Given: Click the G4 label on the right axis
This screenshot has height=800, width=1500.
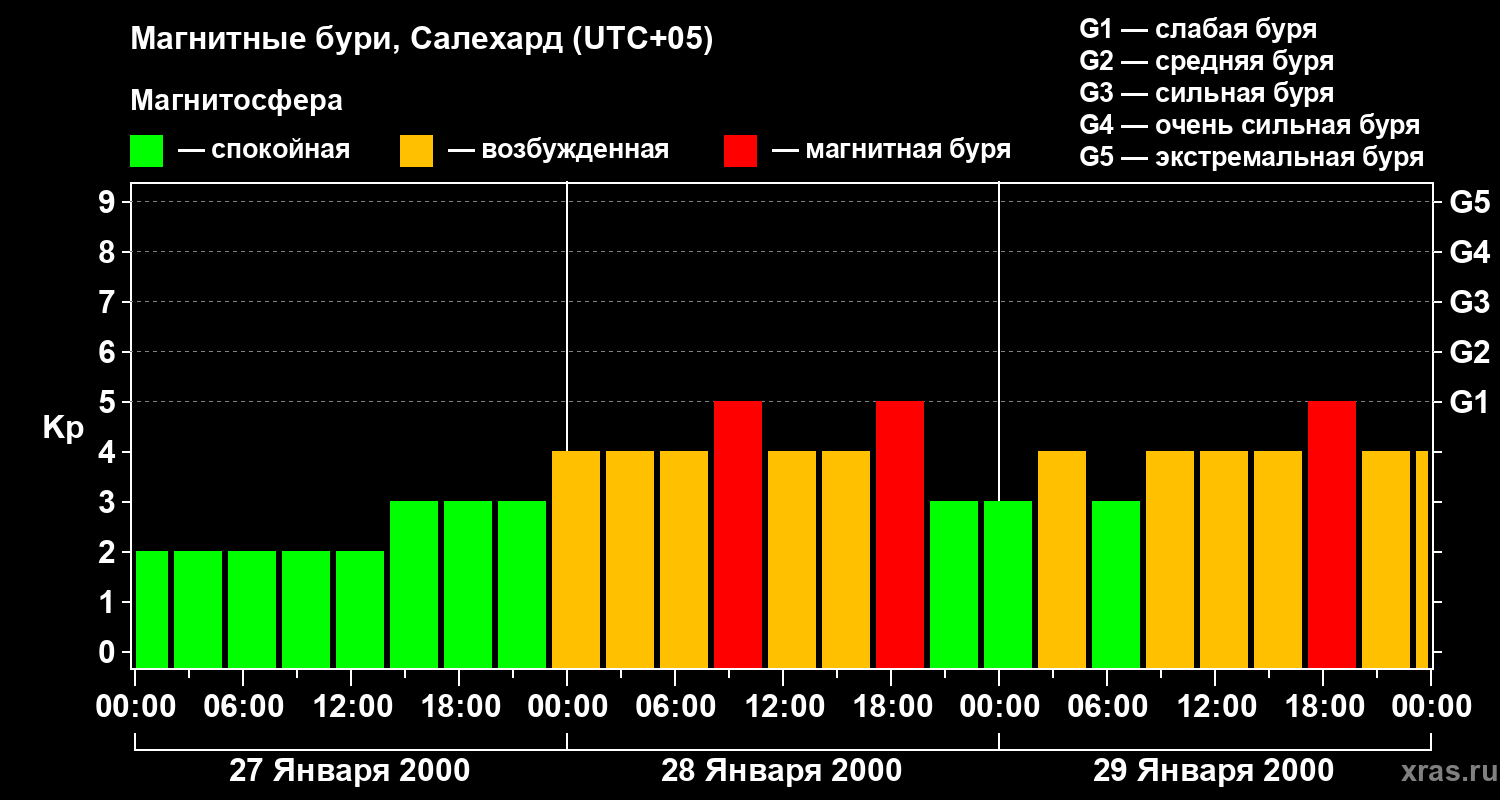Looking at the screenshot, I should click(x=1469, y=252).
